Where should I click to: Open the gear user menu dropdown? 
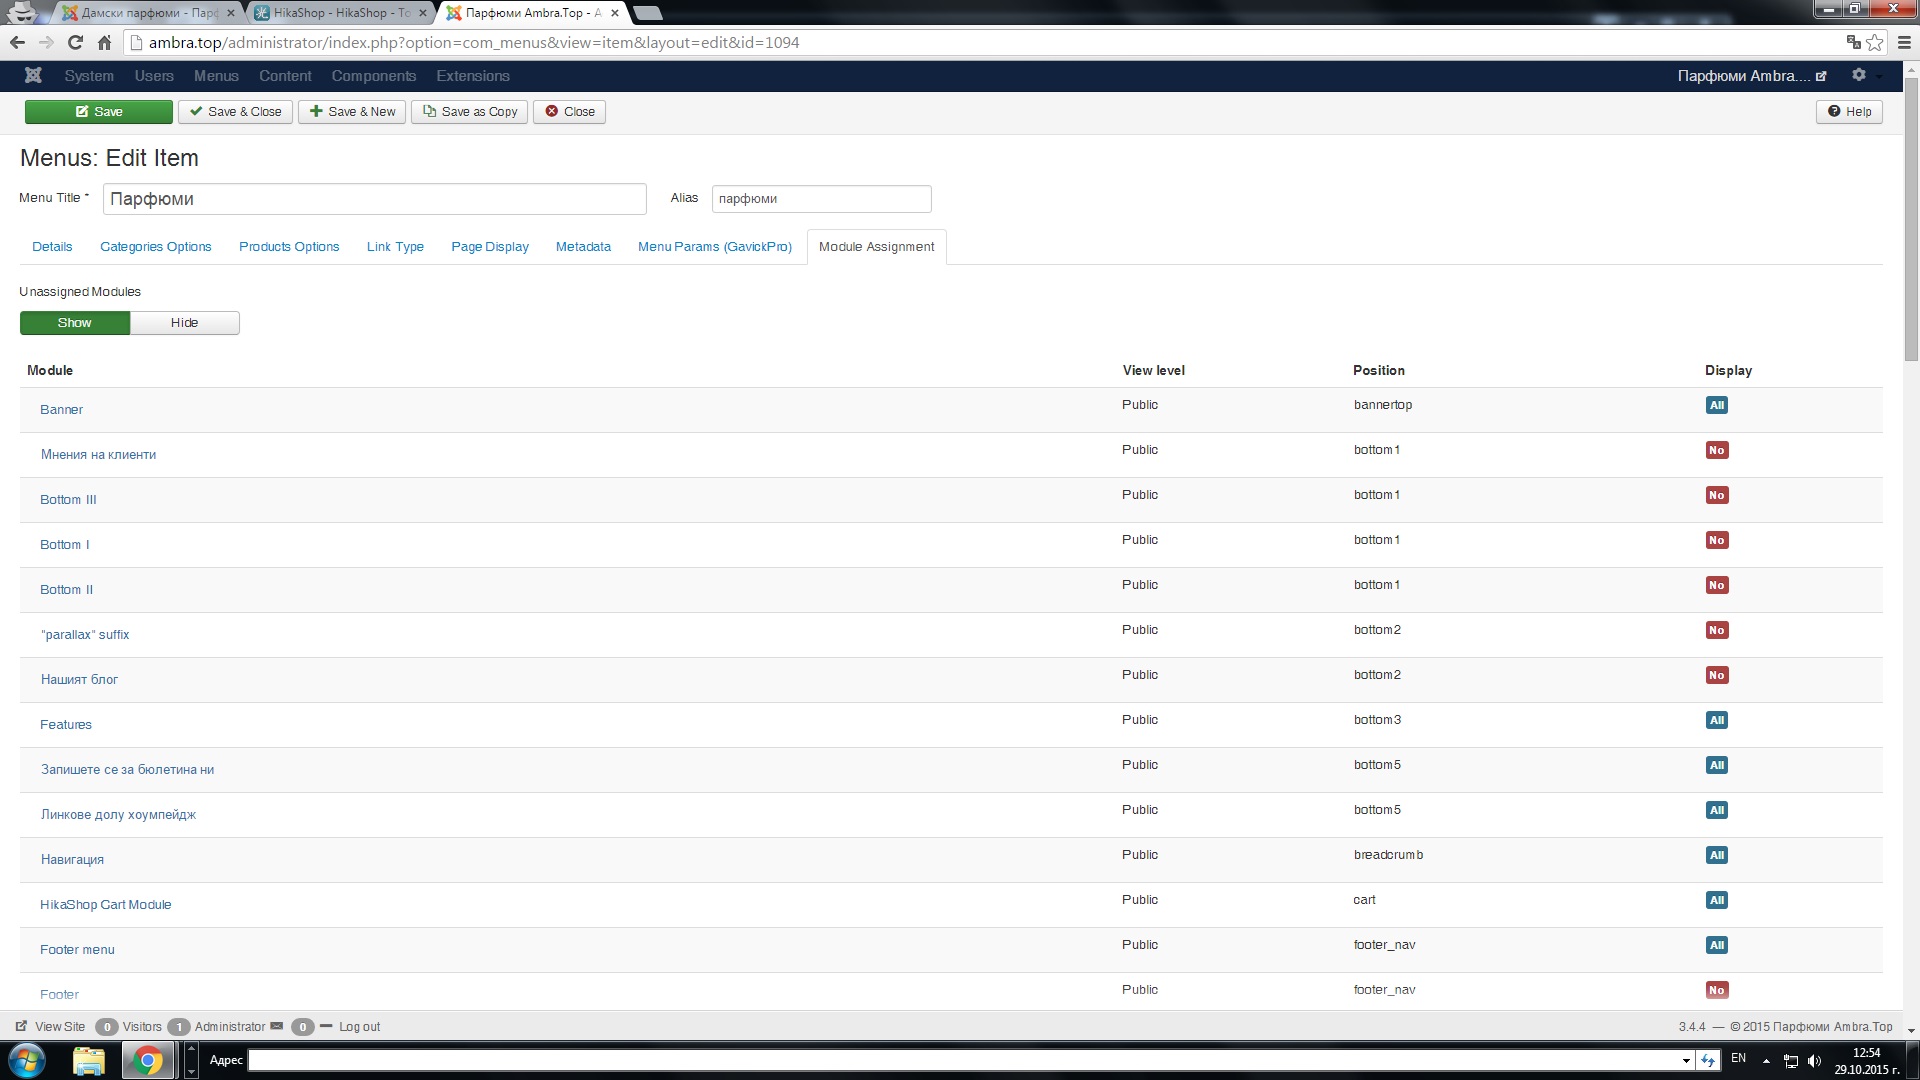click(x=1866, y=75)
